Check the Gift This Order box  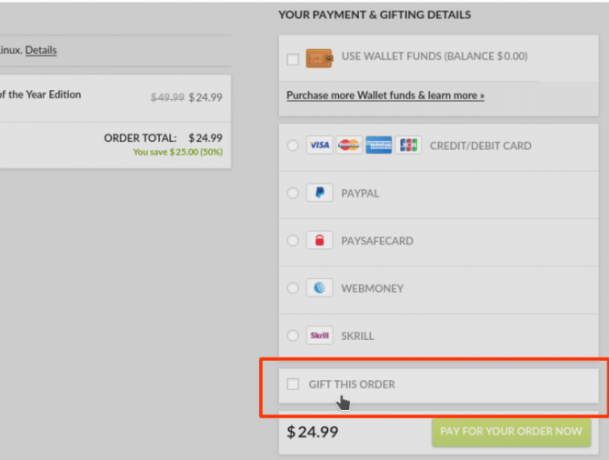293,384
